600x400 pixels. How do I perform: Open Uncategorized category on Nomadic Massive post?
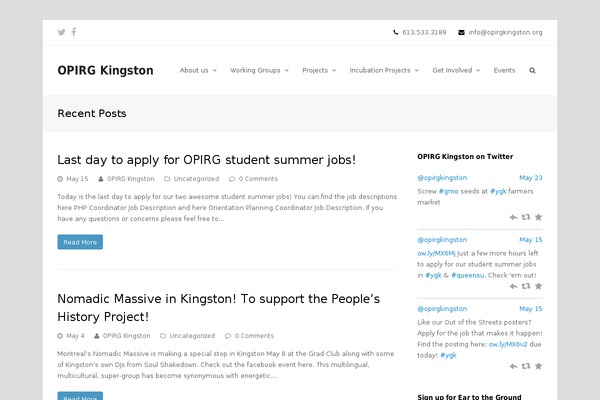192,336
